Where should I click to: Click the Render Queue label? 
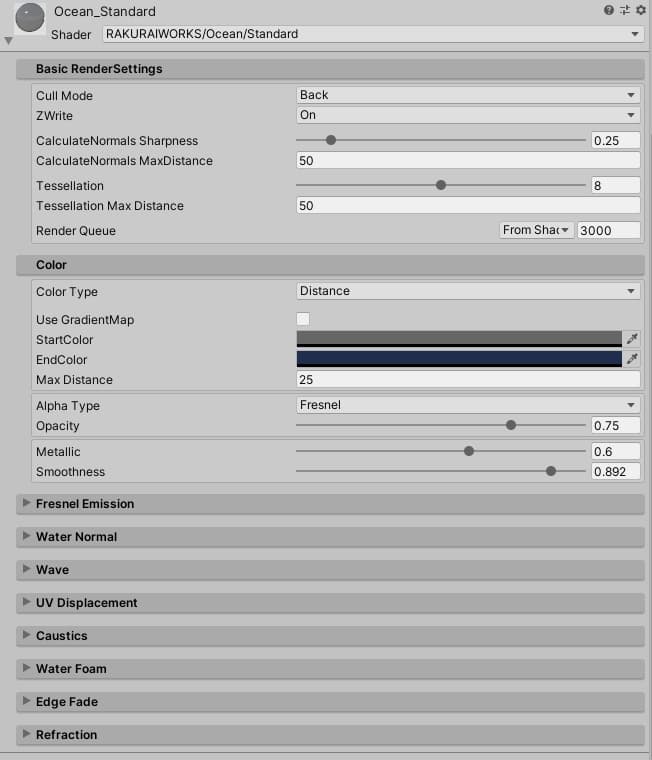[x=76, y=231]
